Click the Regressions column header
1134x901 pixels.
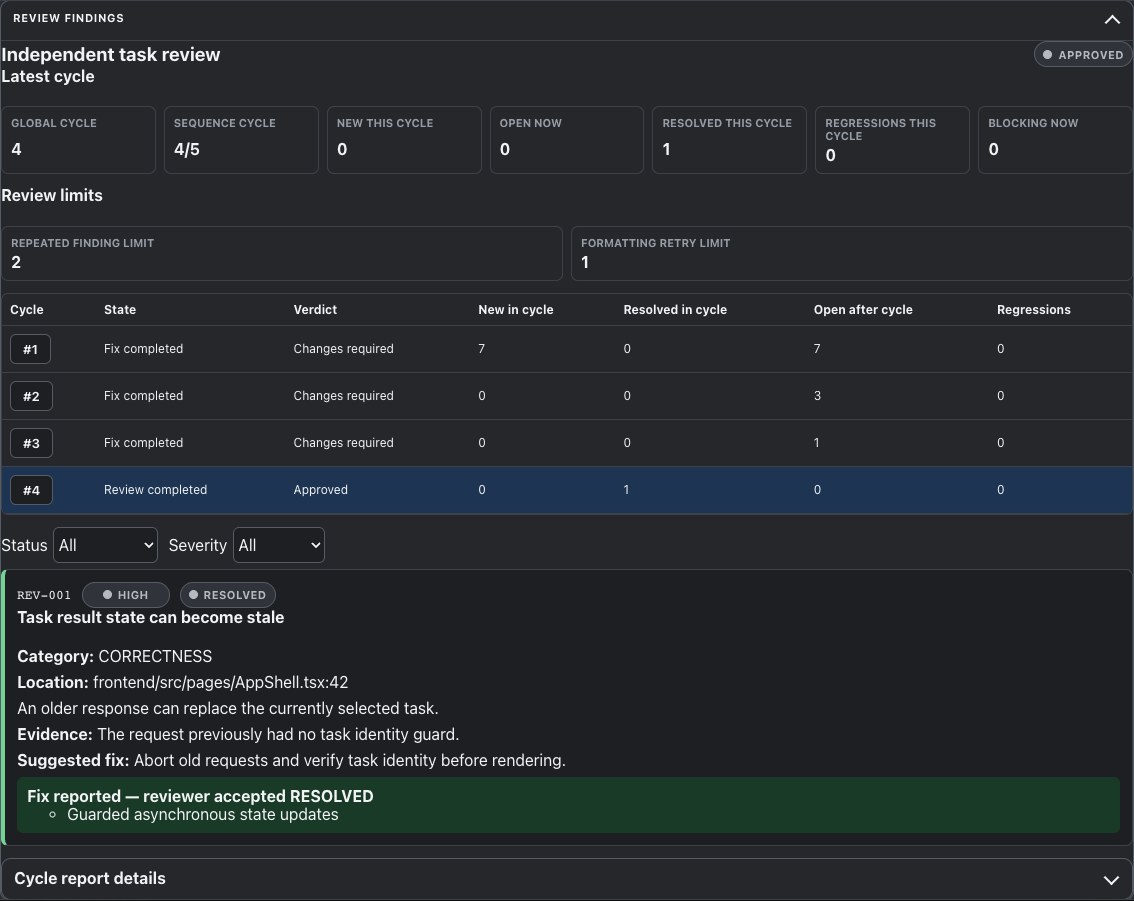tap(1033, 309)
